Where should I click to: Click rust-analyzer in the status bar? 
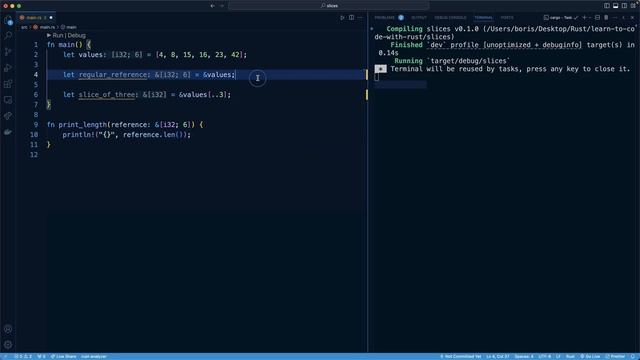tap(93, 356)
